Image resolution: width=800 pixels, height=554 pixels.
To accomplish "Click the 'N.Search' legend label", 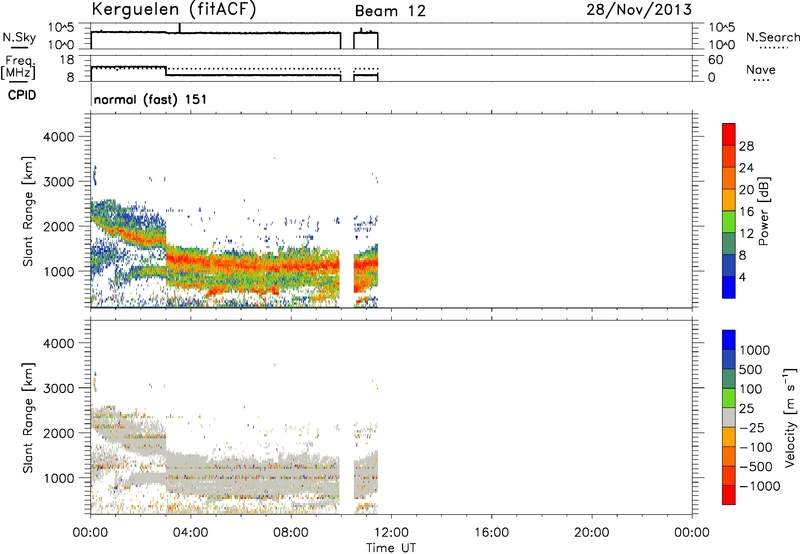I will pyautogui.click(x=772, y=37).
